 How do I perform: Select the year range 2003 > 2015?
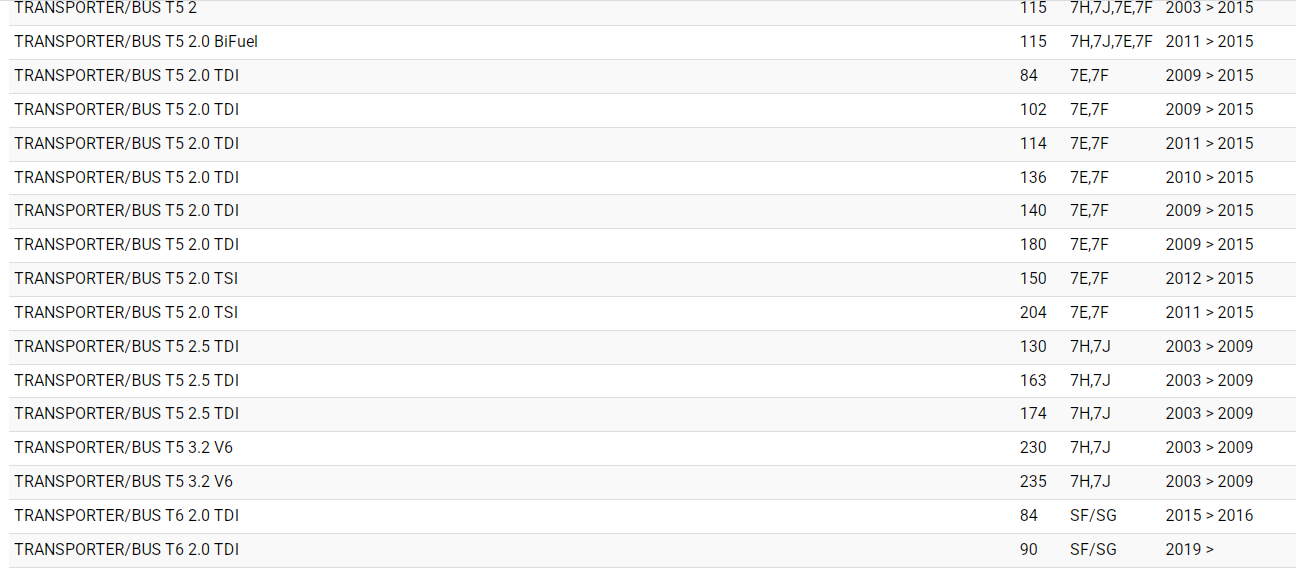click(1208, 8)
